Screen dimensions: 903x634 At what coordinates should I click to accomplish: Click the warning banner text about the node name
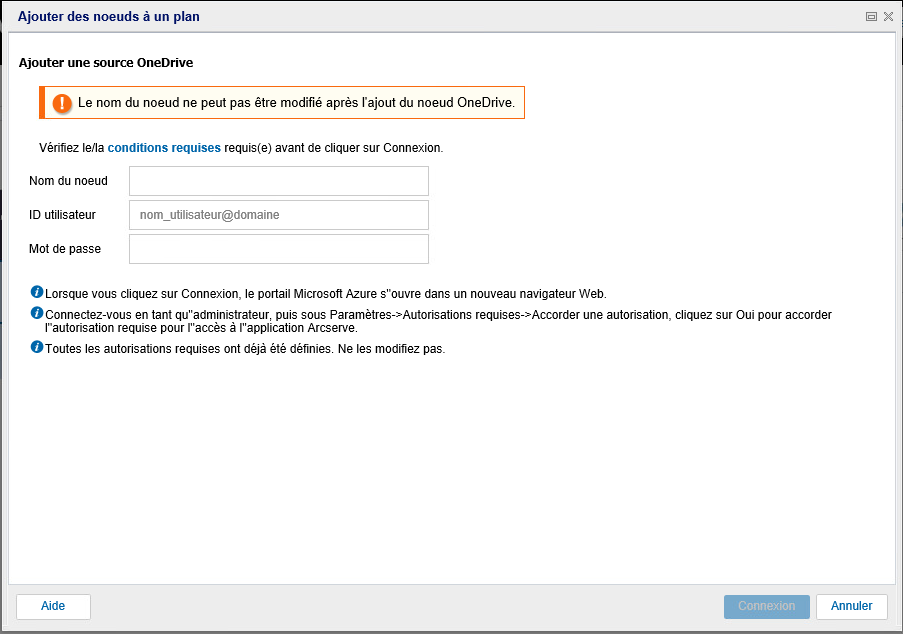tap(296, 102)
